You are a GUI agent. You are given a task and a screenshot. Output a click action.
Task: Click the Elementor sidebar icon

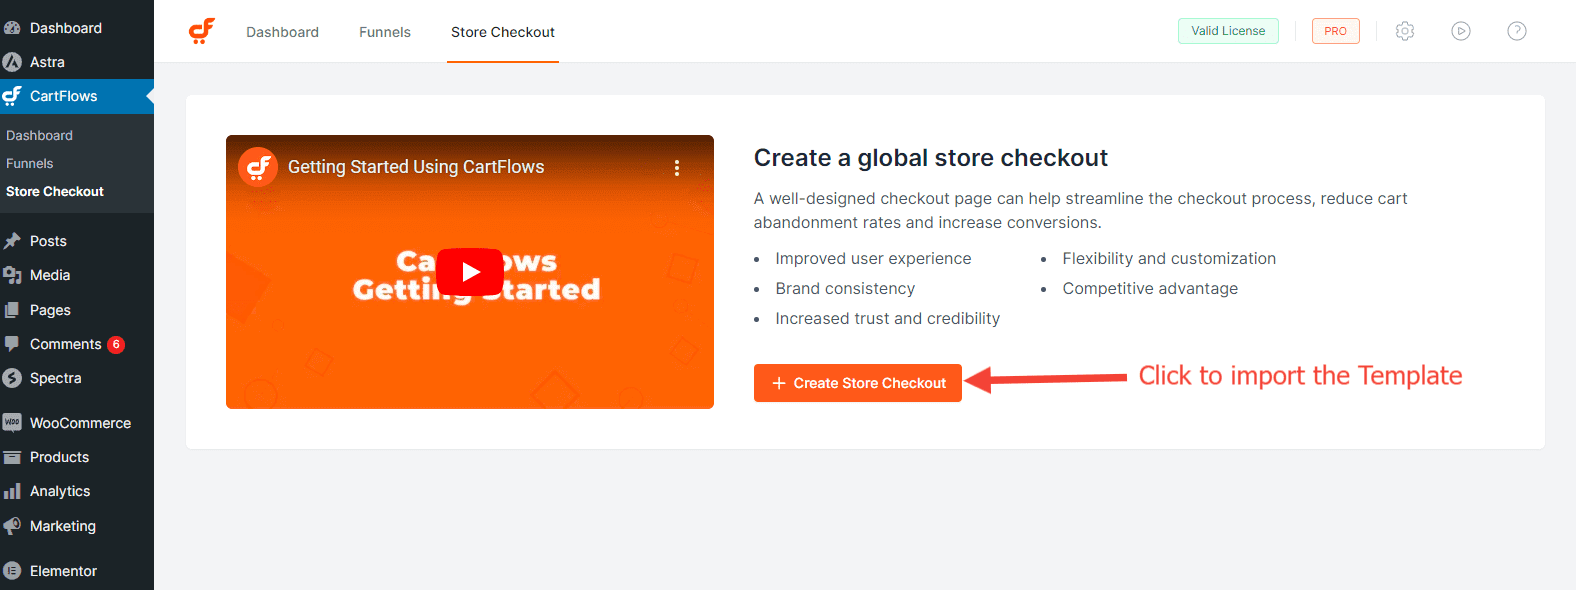(12, 571)
